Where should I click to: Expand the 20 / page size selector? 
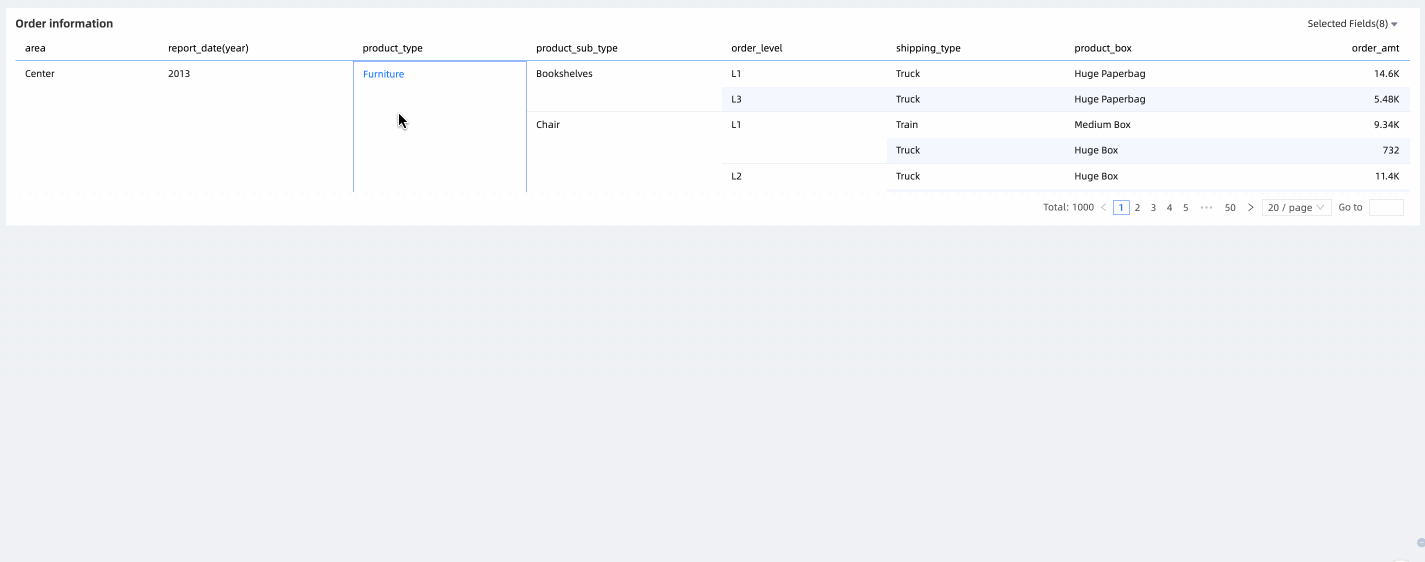(1296, 208)
